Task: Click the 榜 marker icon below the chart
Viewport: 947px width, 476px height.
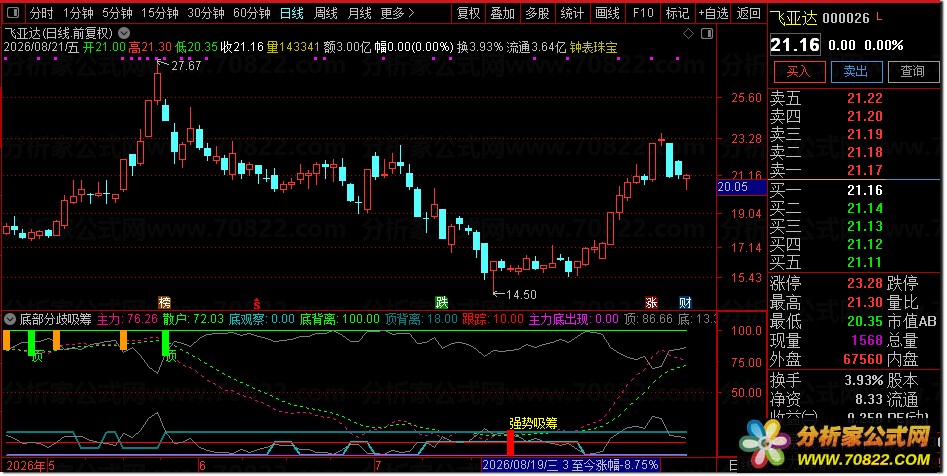Action: (164, 303)
